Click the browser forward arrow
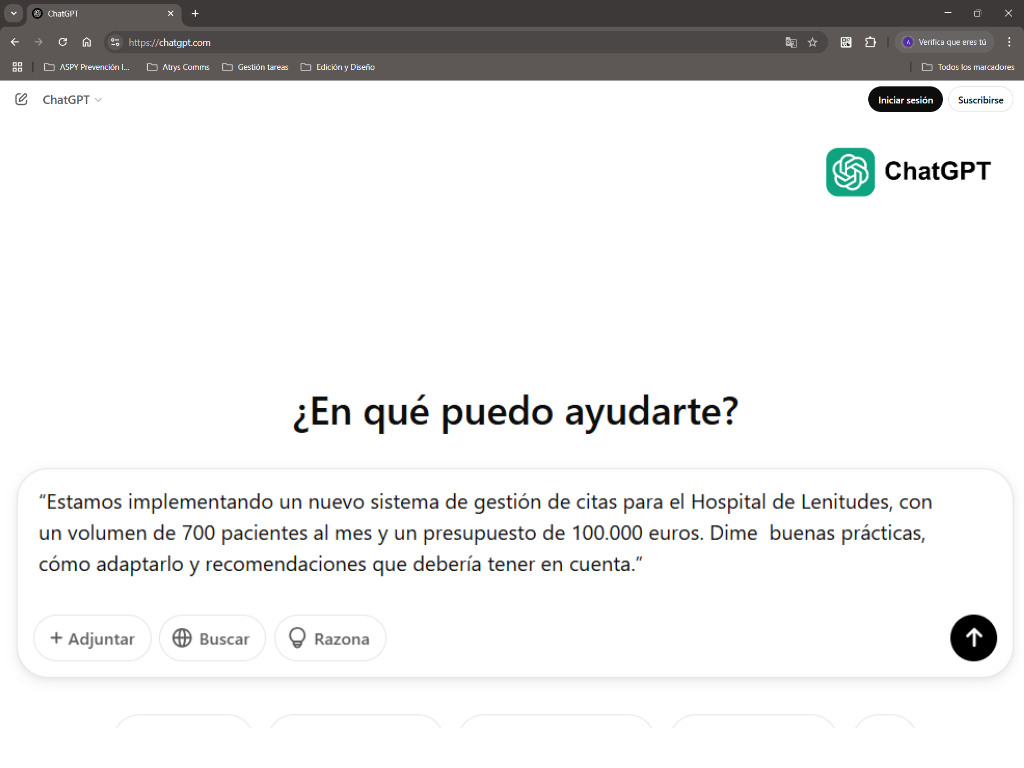Viewport: 1024px width, 768px height. point(39,42)
